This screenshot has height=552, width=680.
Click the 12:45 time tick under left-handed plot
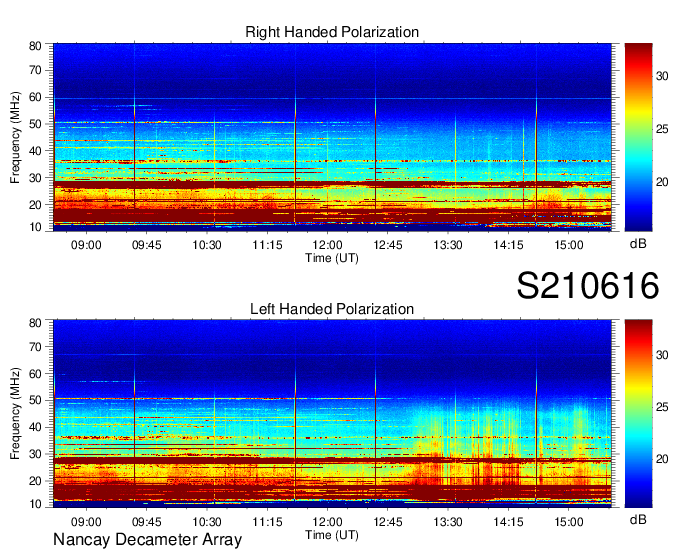point(388,522)
